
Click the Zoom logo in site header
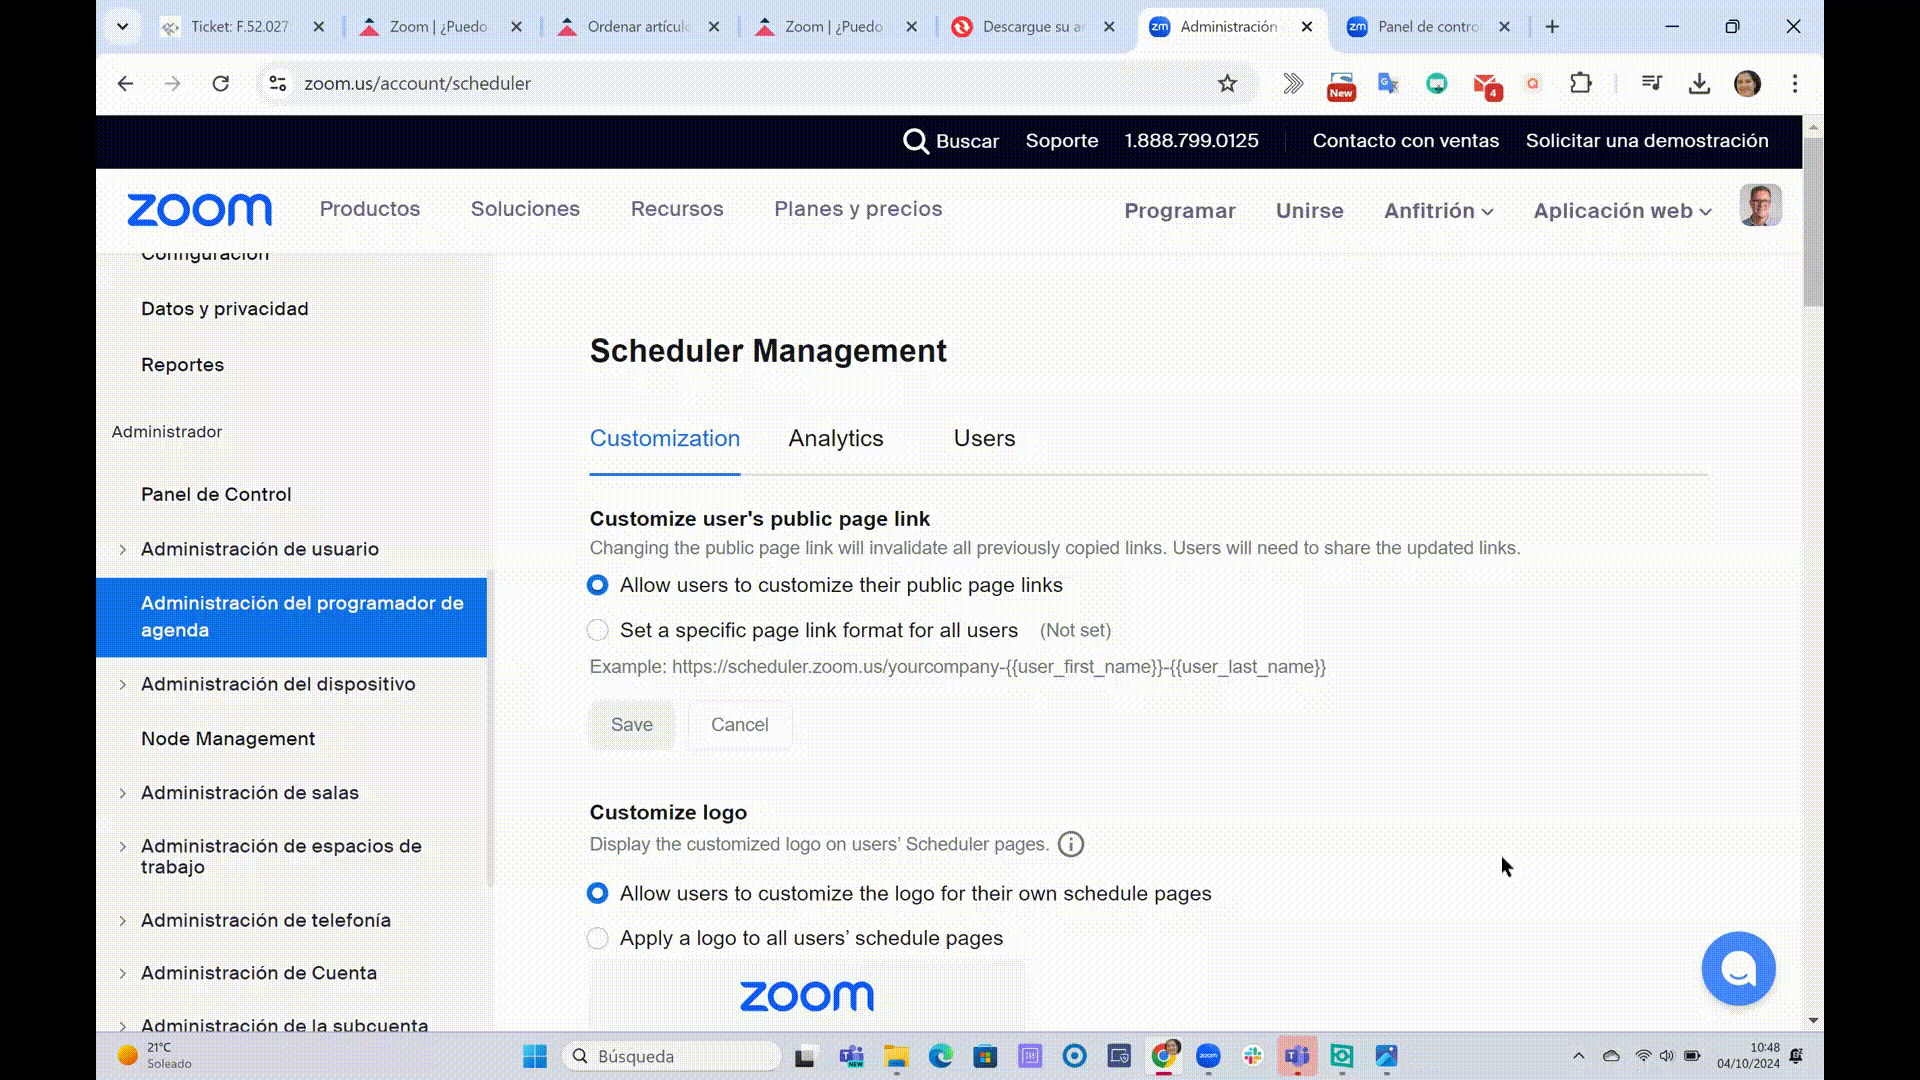[x=199, y=210]
